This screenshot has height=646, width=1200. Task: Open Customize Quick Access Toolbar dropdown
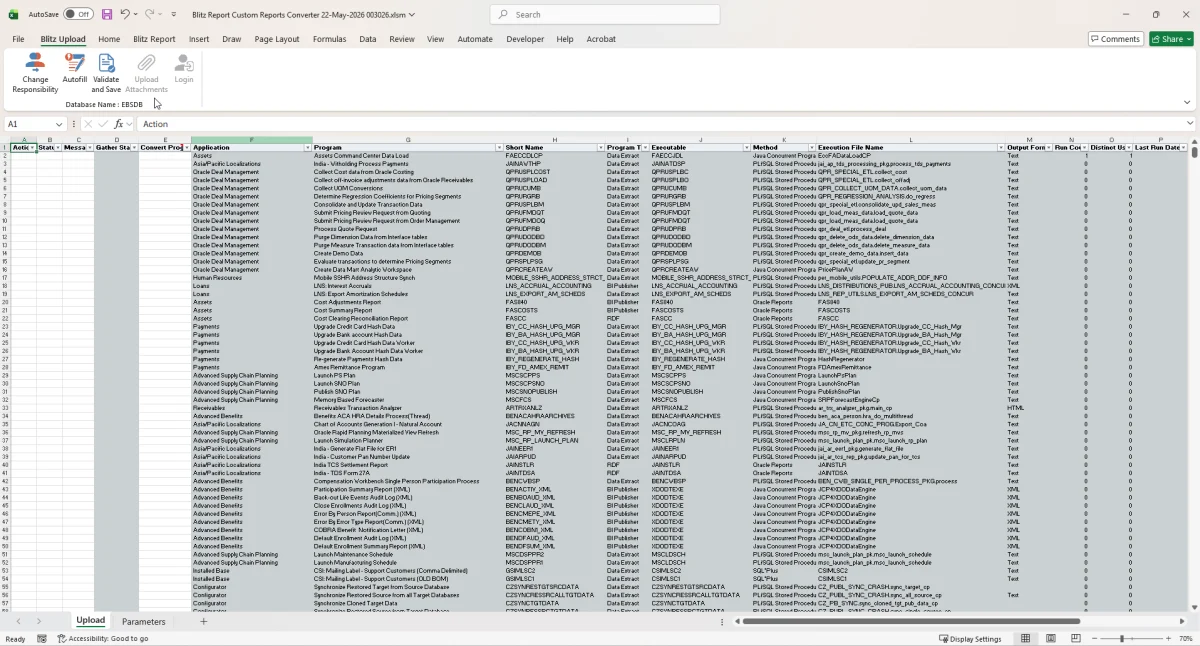point(174,15)
